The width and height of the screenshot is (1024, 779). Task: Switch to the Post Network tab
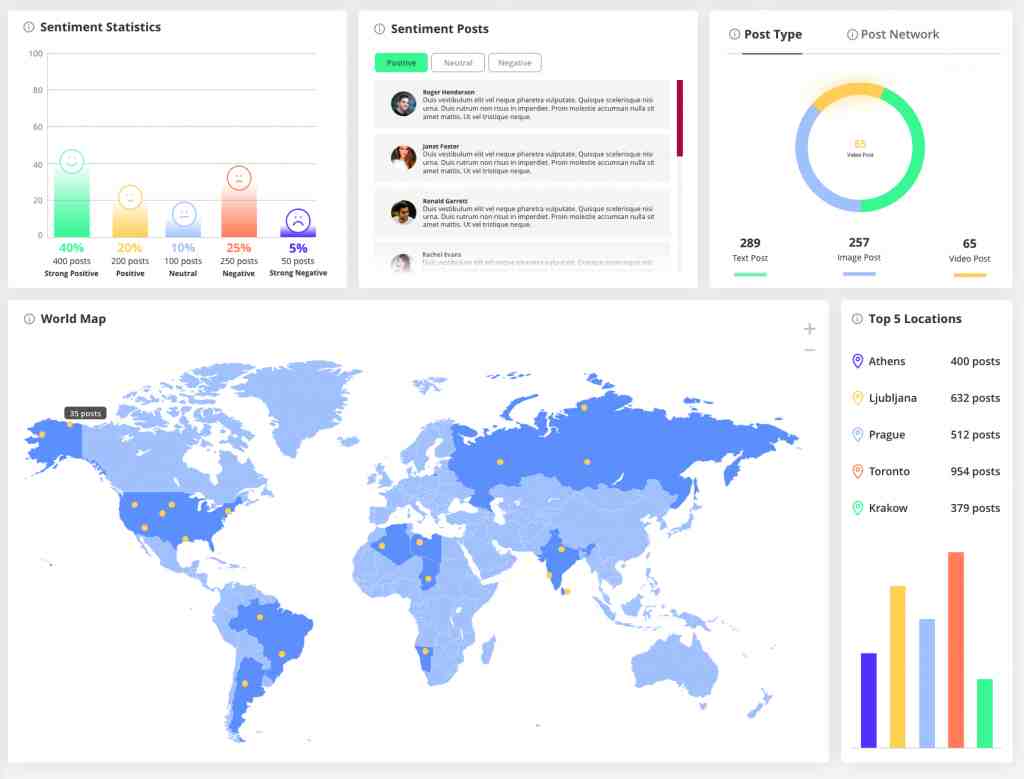tap(893, 34)
